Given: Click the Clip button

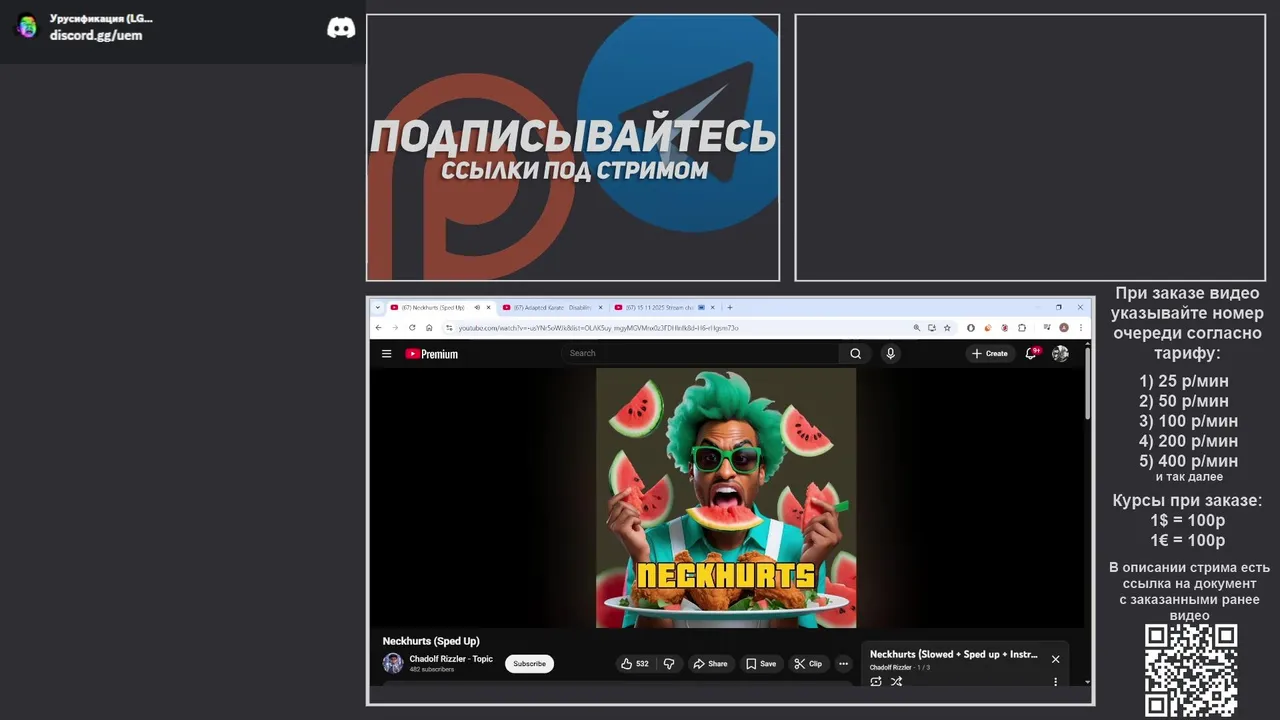Looking at the screenshot, I should pos(808,664).
